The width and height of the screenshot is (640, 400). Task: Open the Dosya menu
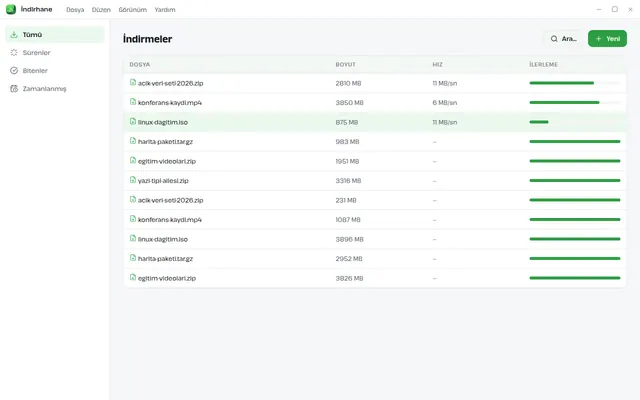tap(75, 10)
